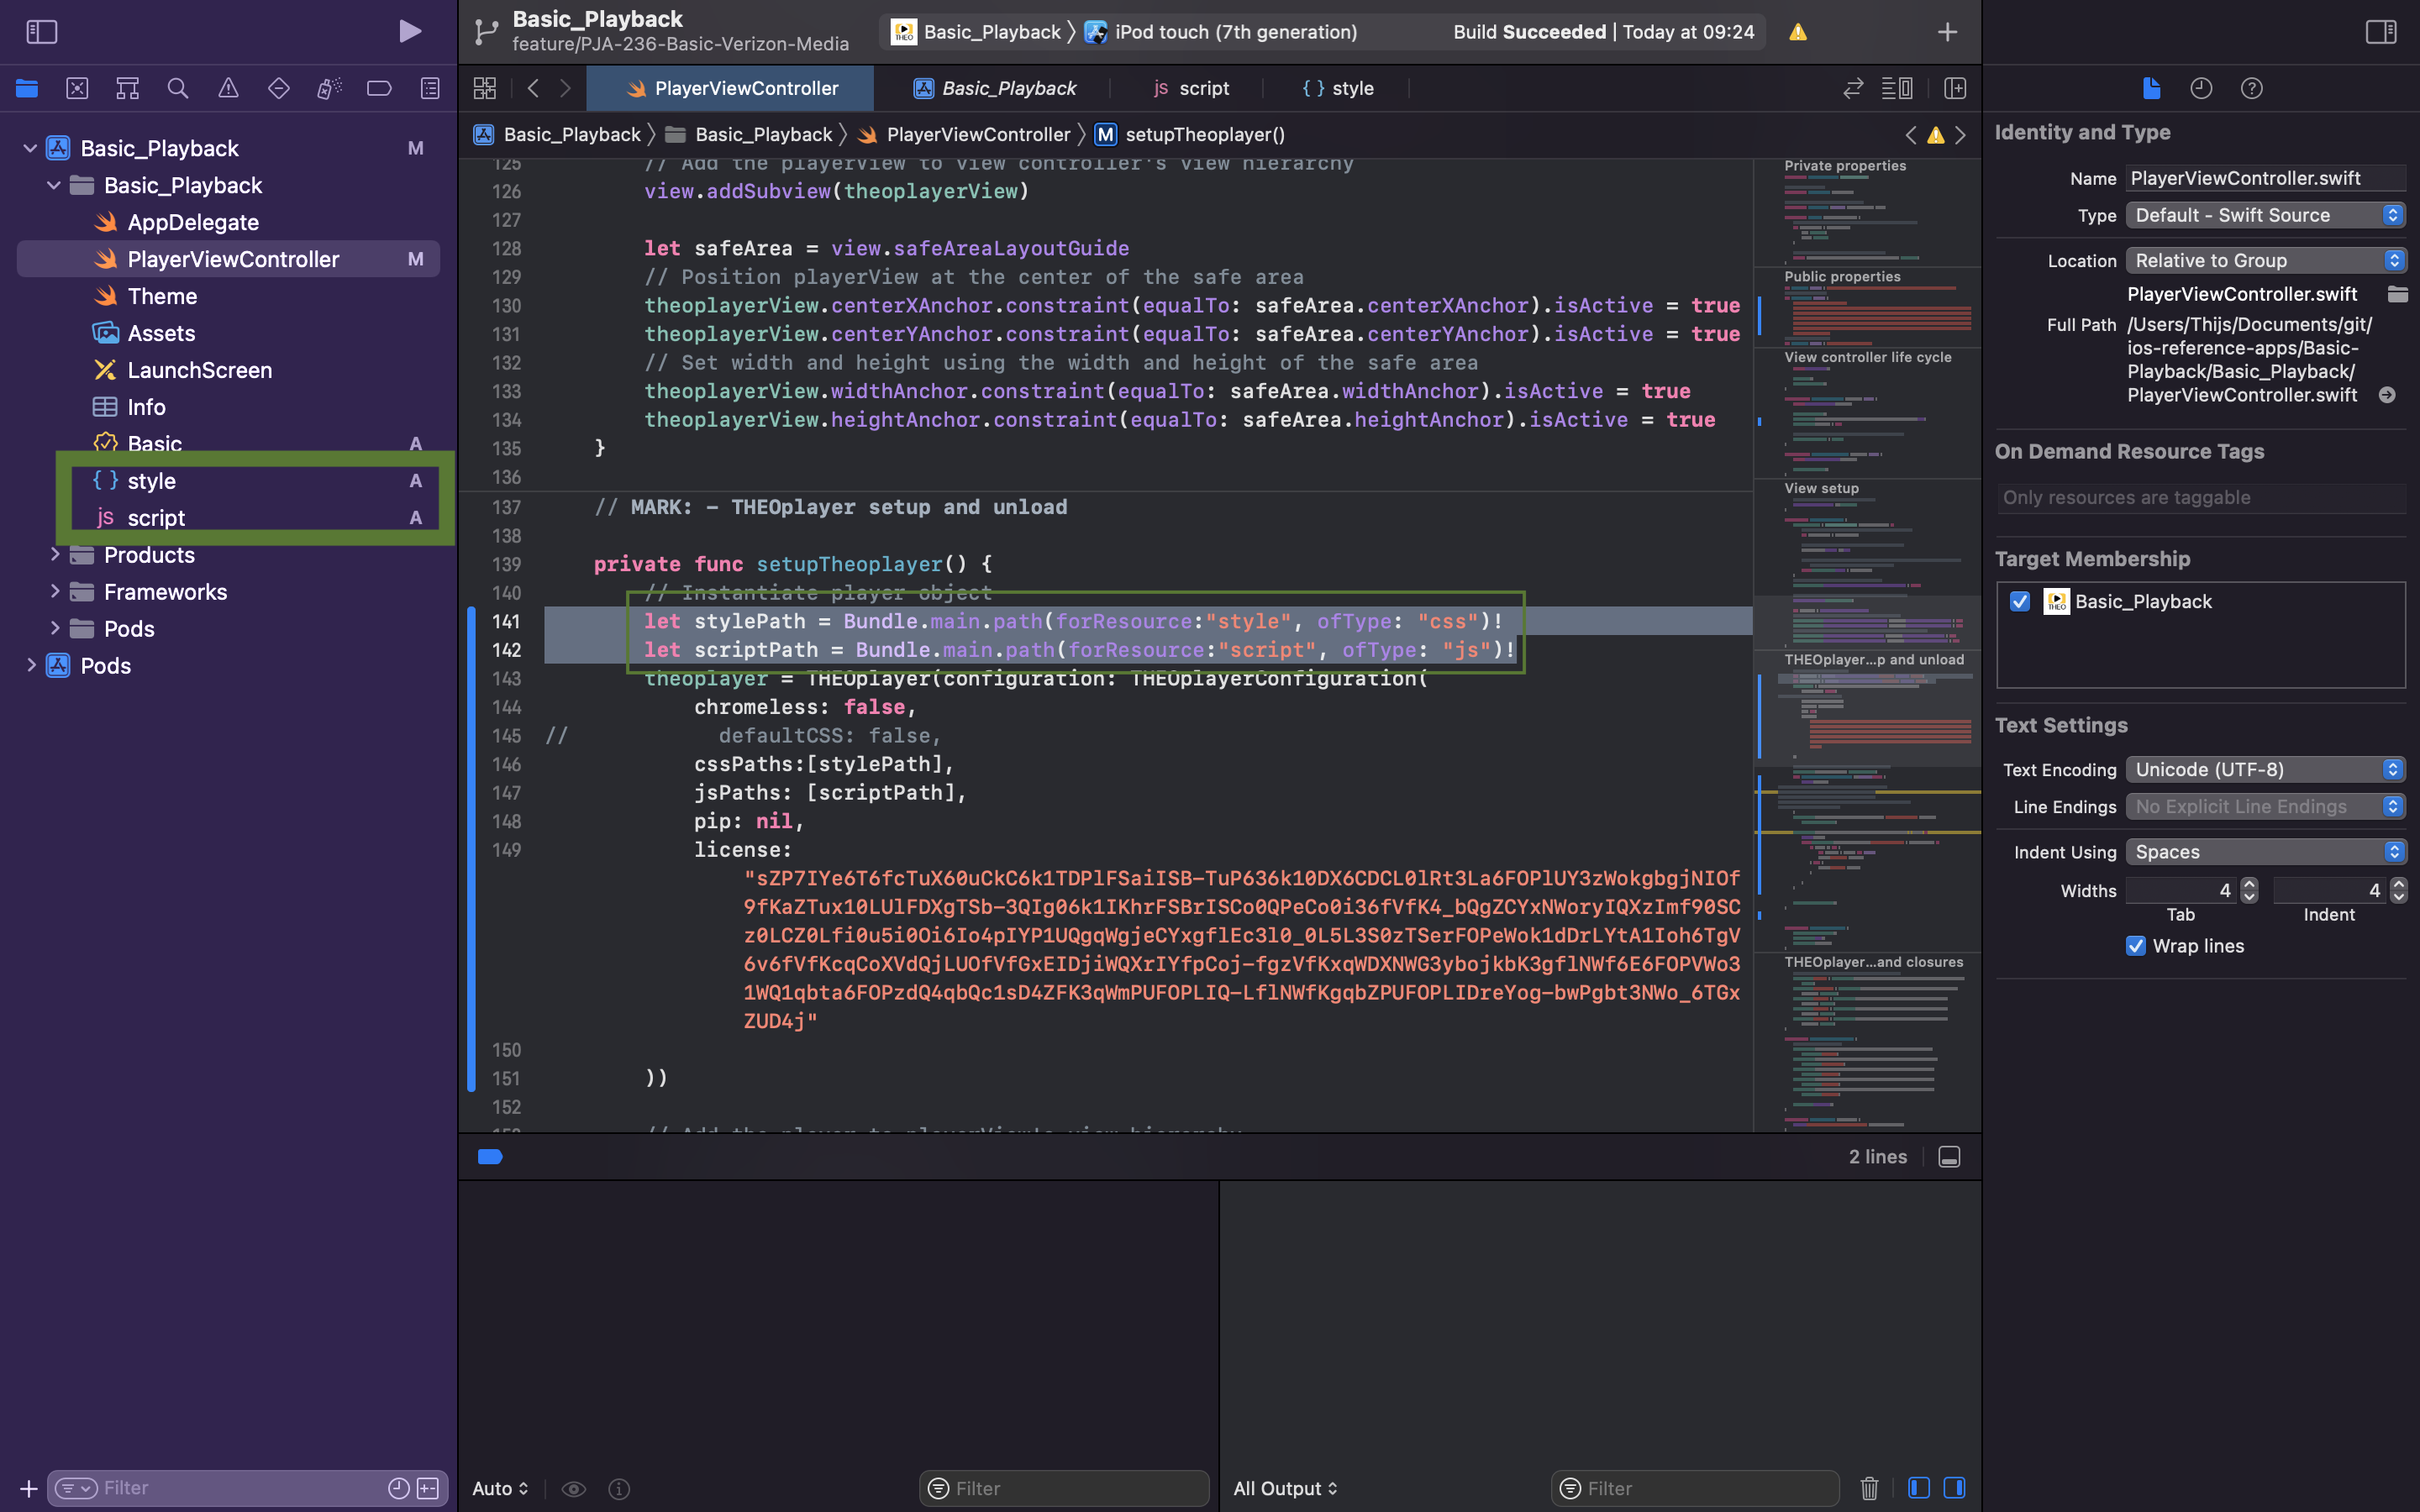The image size is (2420, 1512).
Task: Switch to the script editor tab
Action: click(x=1191, y=88)
